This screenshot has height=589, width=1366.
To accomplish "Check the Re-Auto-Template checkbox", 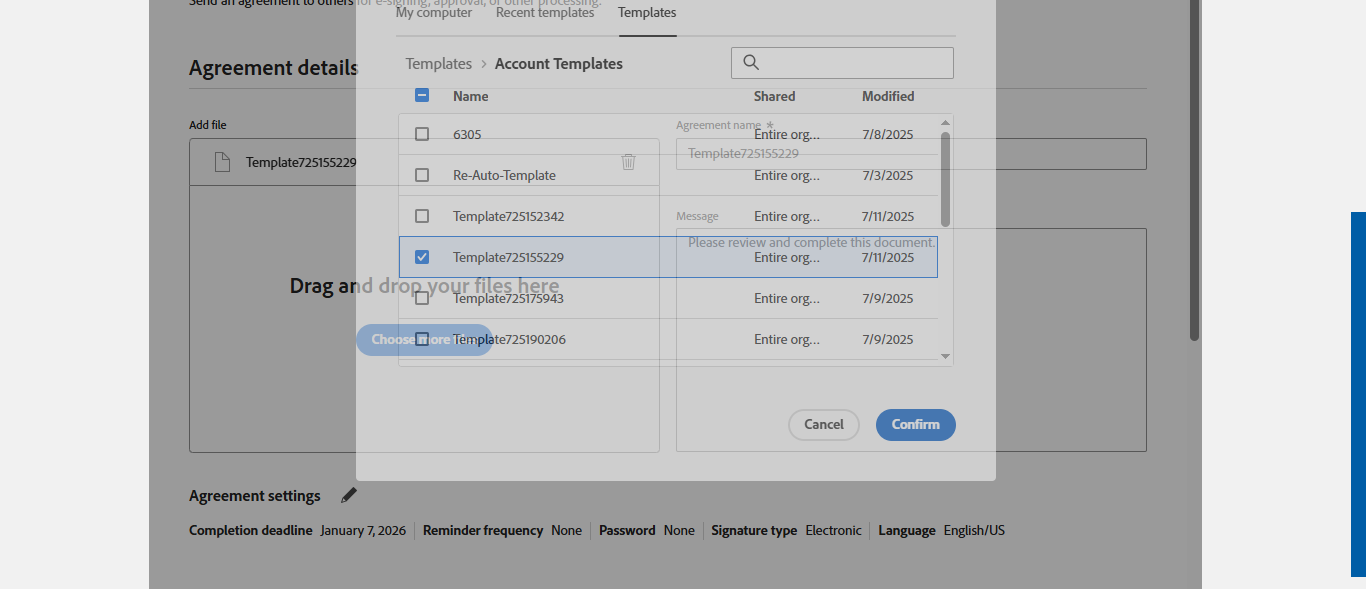I will coord(422,175).
